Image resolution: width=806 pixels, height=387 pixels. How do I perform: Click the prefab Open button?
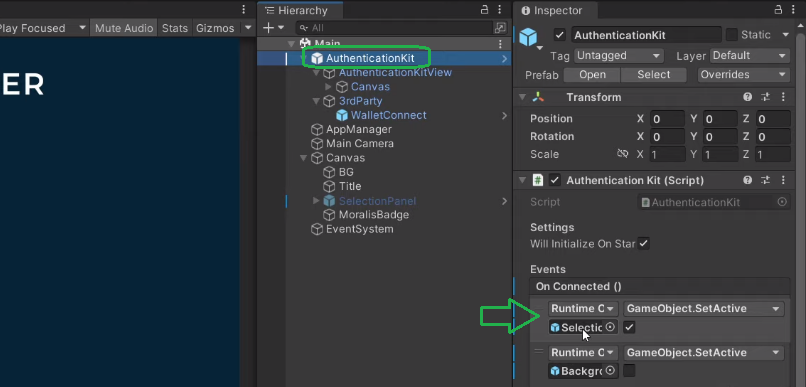click(592, 75)
